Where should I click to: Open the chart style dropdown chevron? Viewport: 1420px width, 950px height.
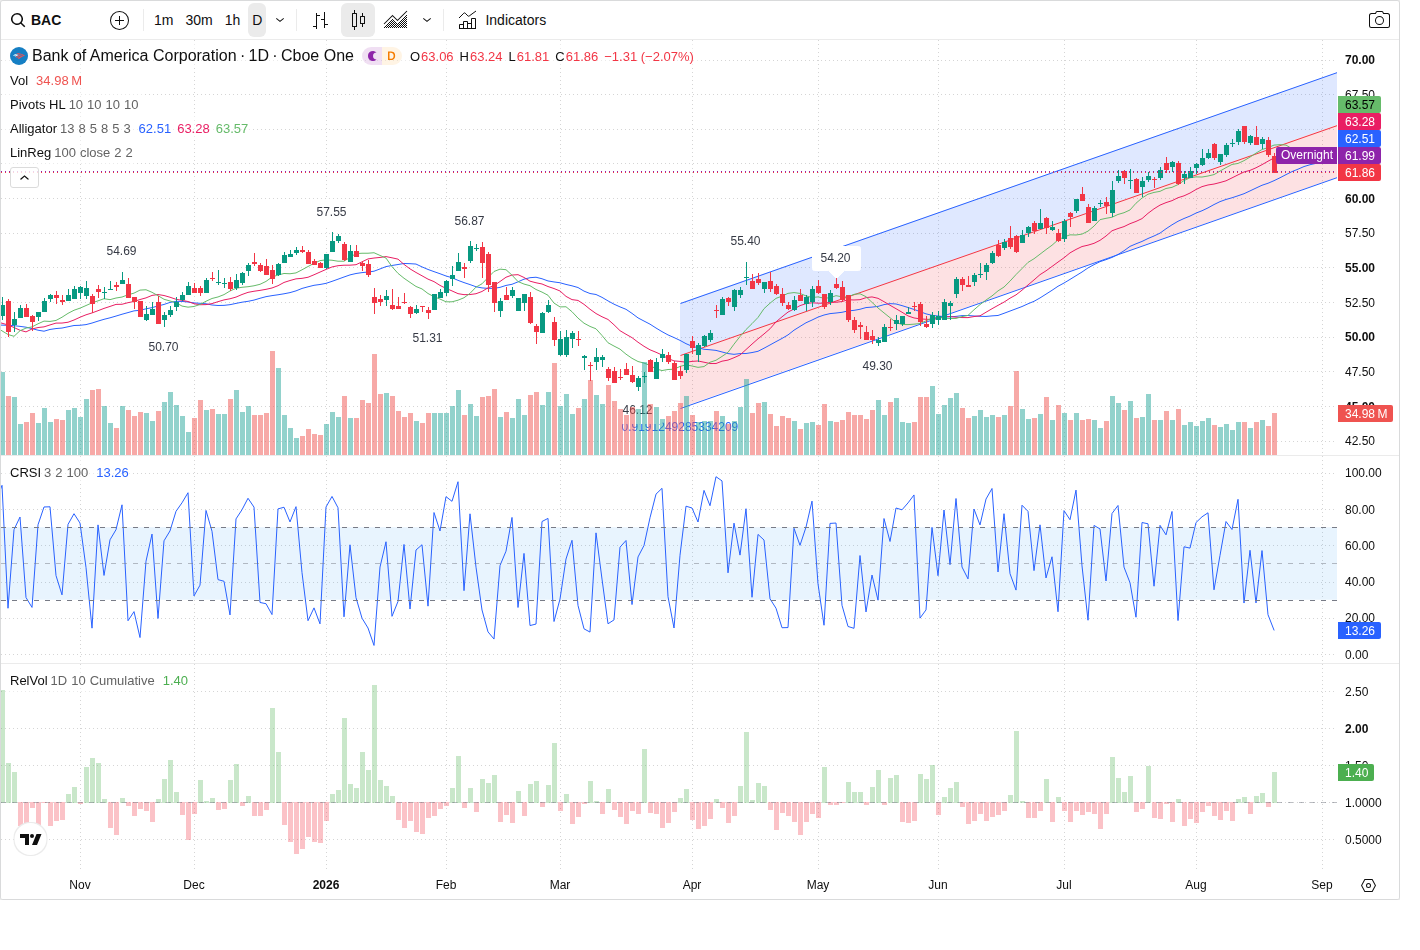pyautogui.click(x=427, y=20)
